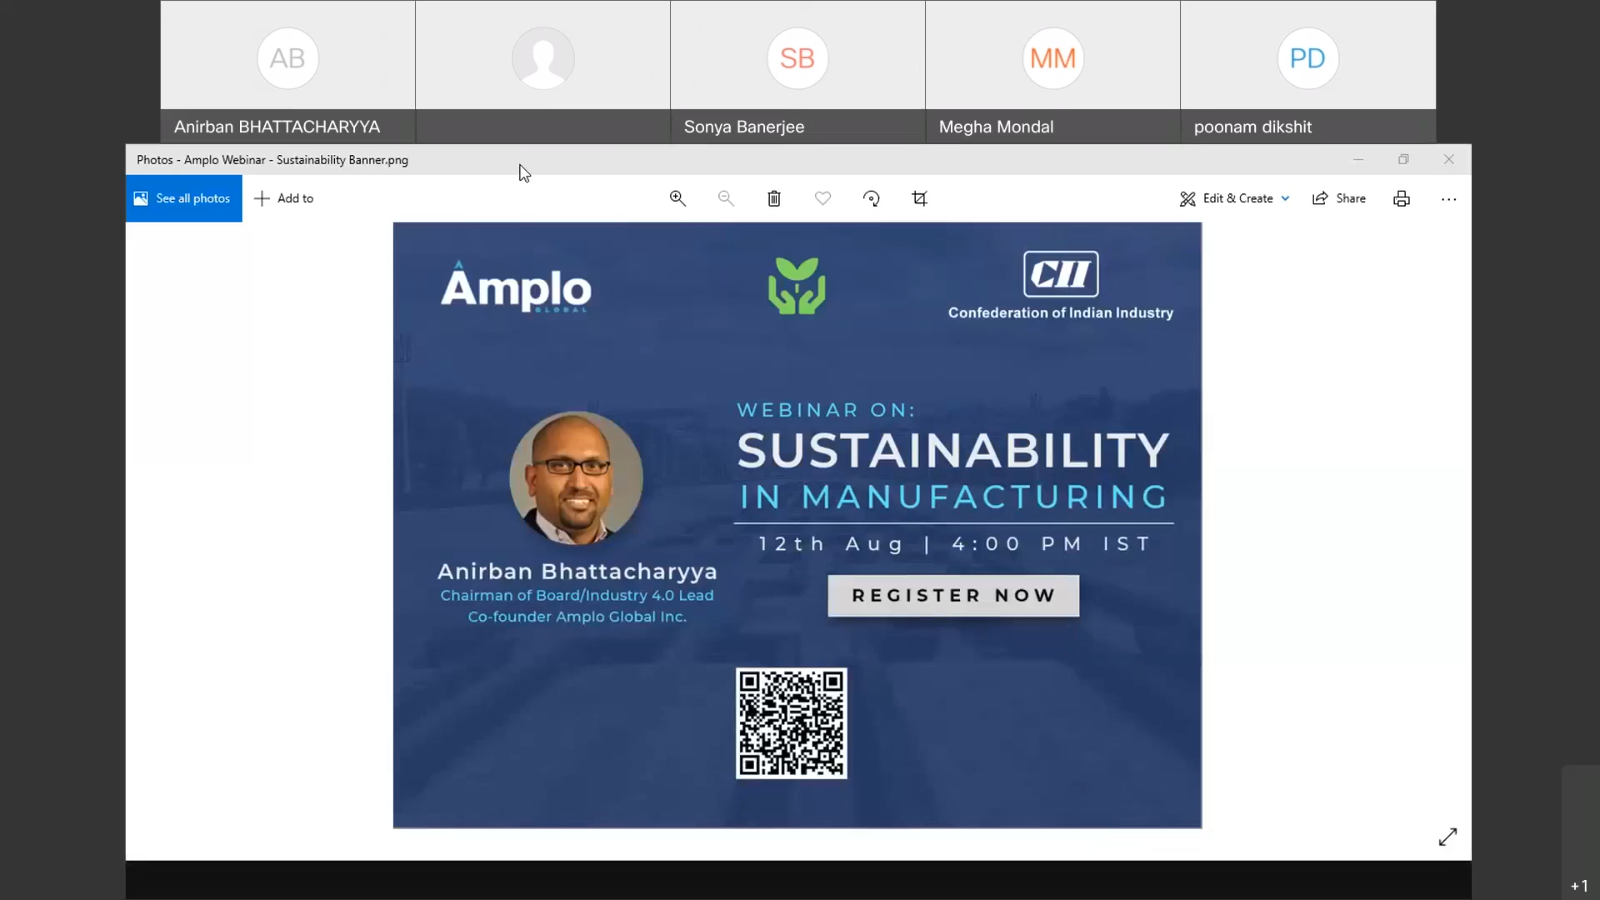Select Sonya Banerjee participant tile

tap(798, 72)
